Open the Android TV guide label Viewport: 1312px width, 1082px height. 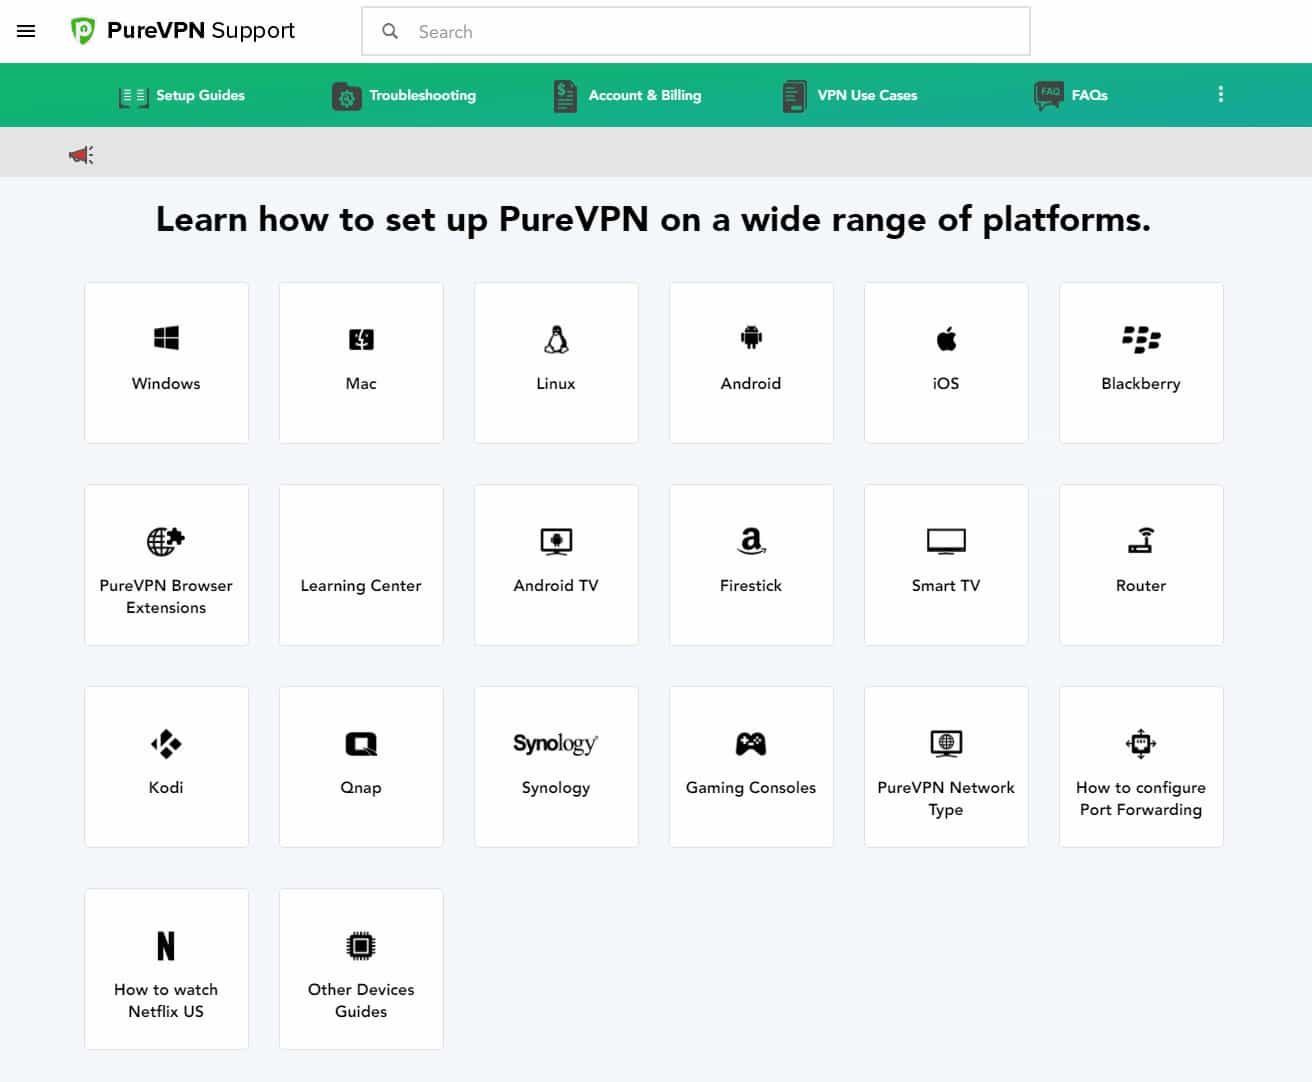pos(556,585)
